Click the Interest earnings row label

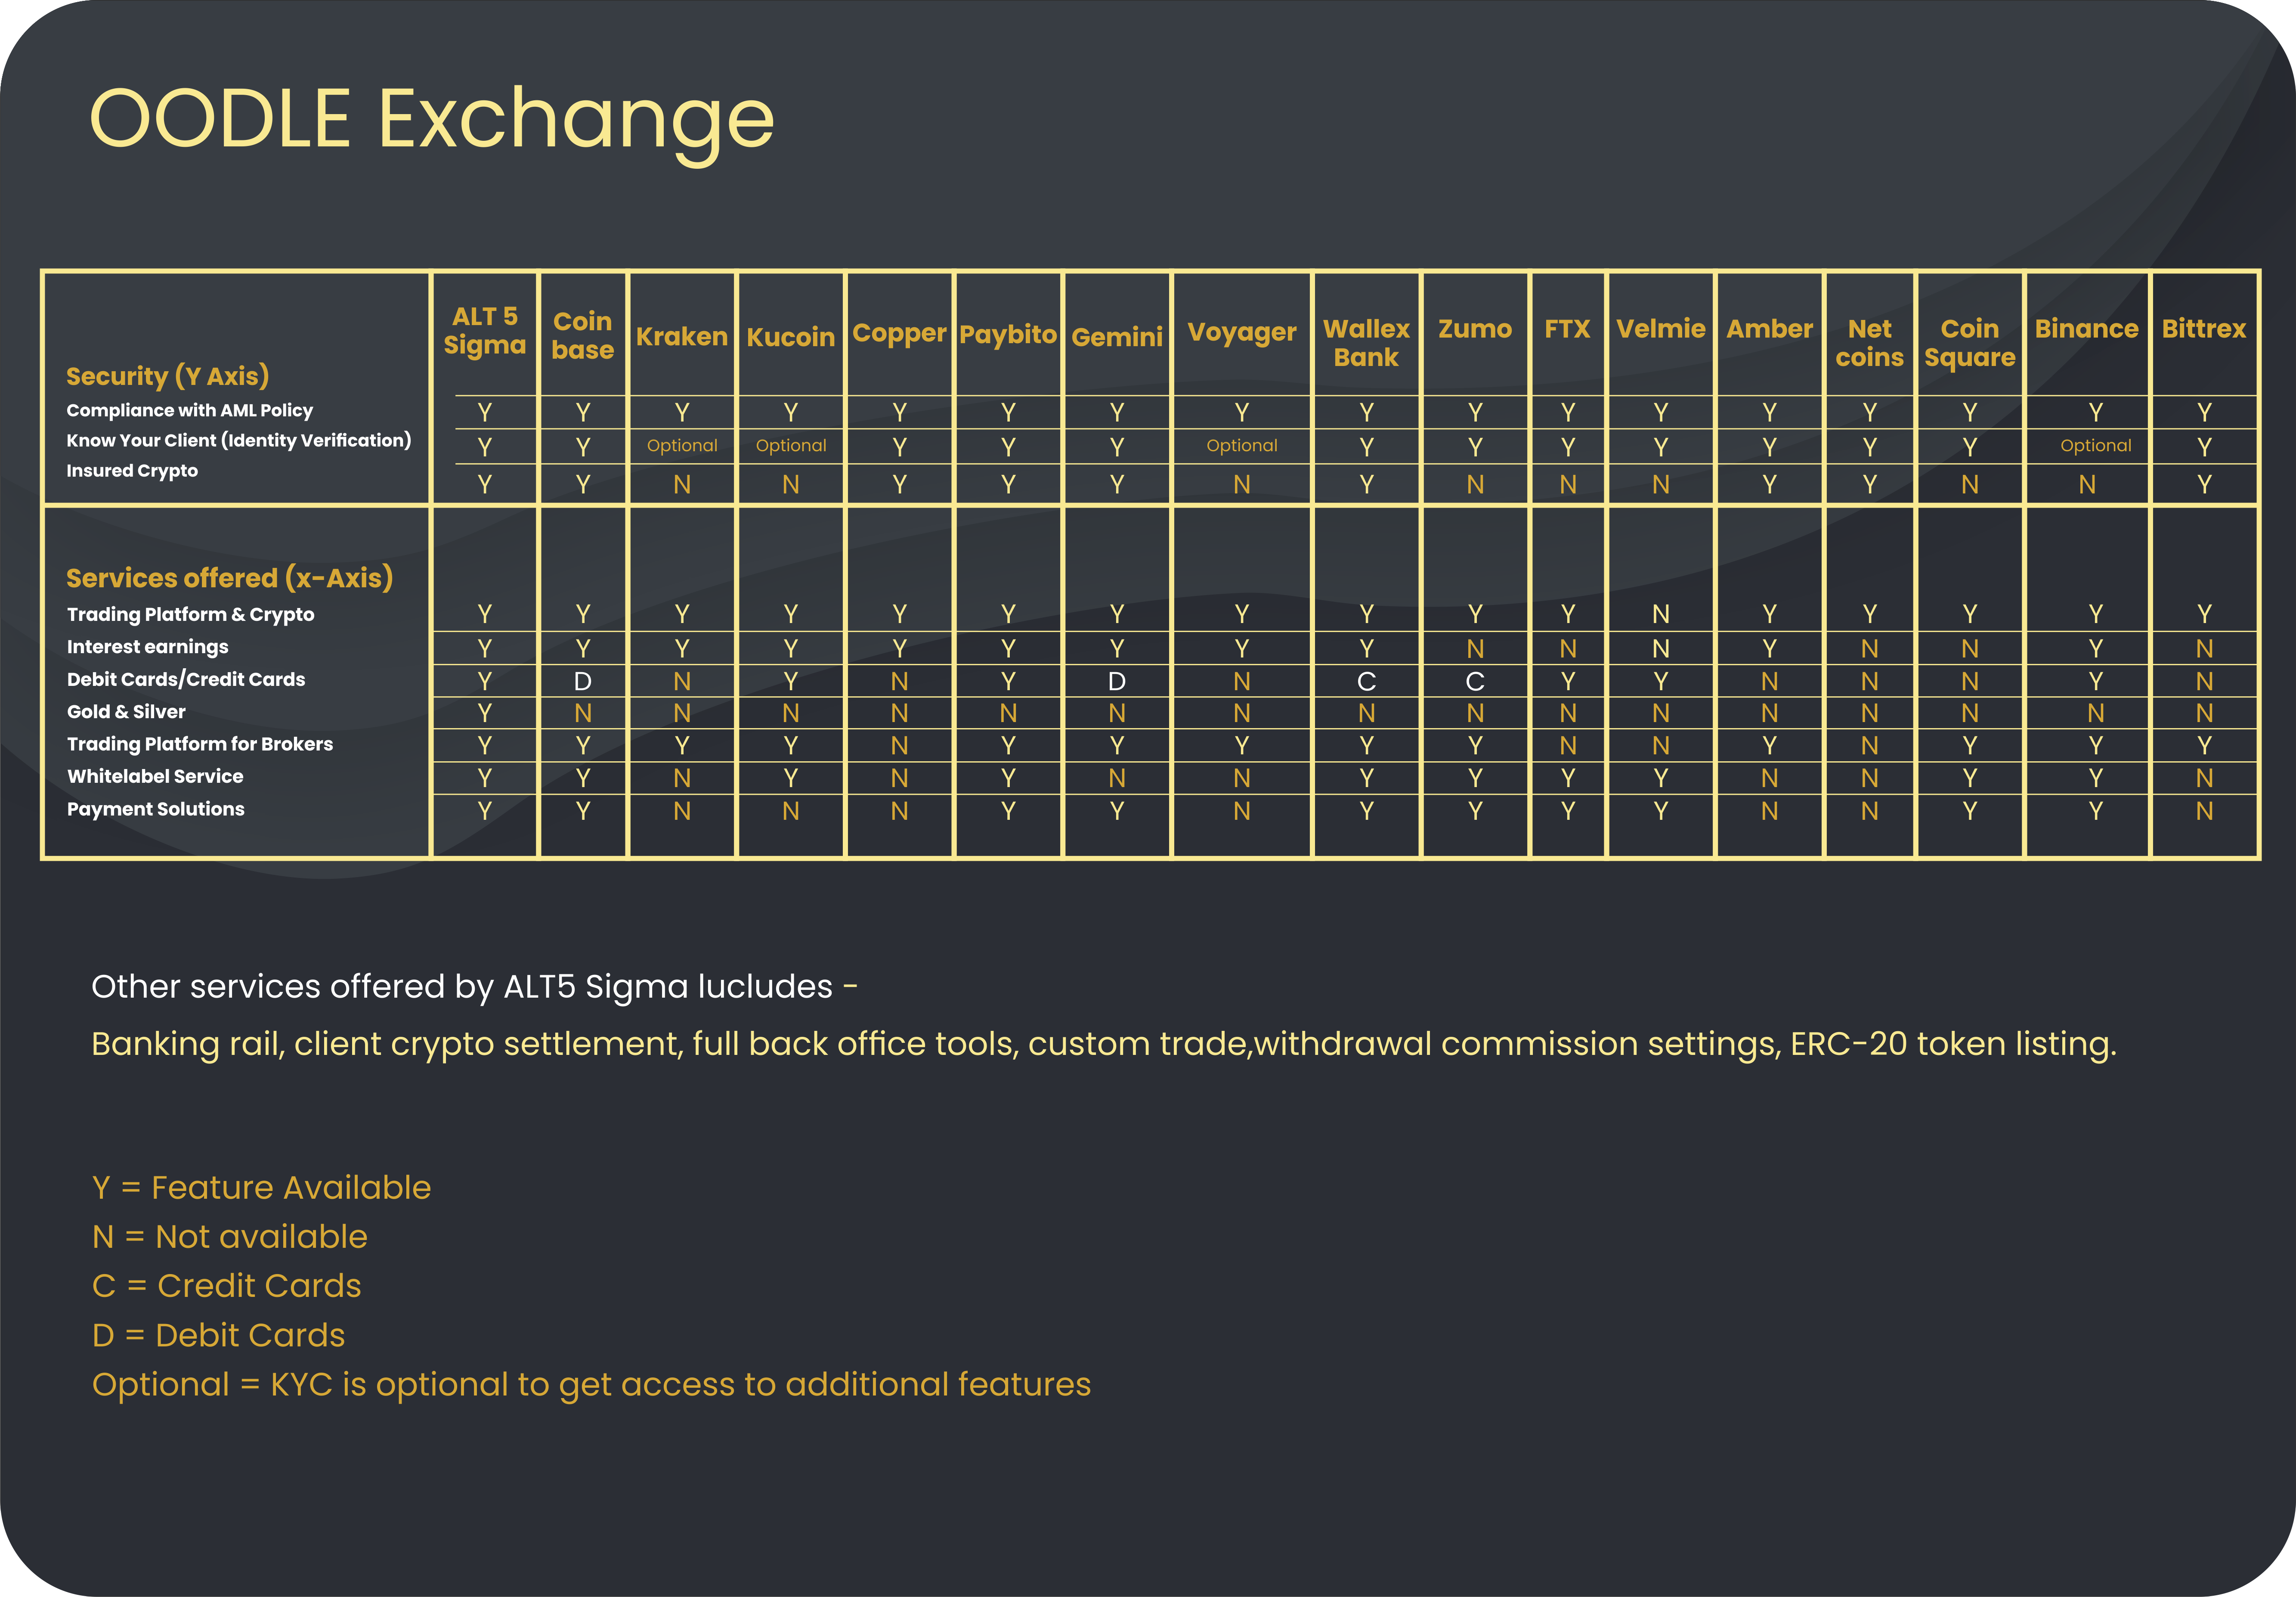pyautogui.click(x=147, y=647)
